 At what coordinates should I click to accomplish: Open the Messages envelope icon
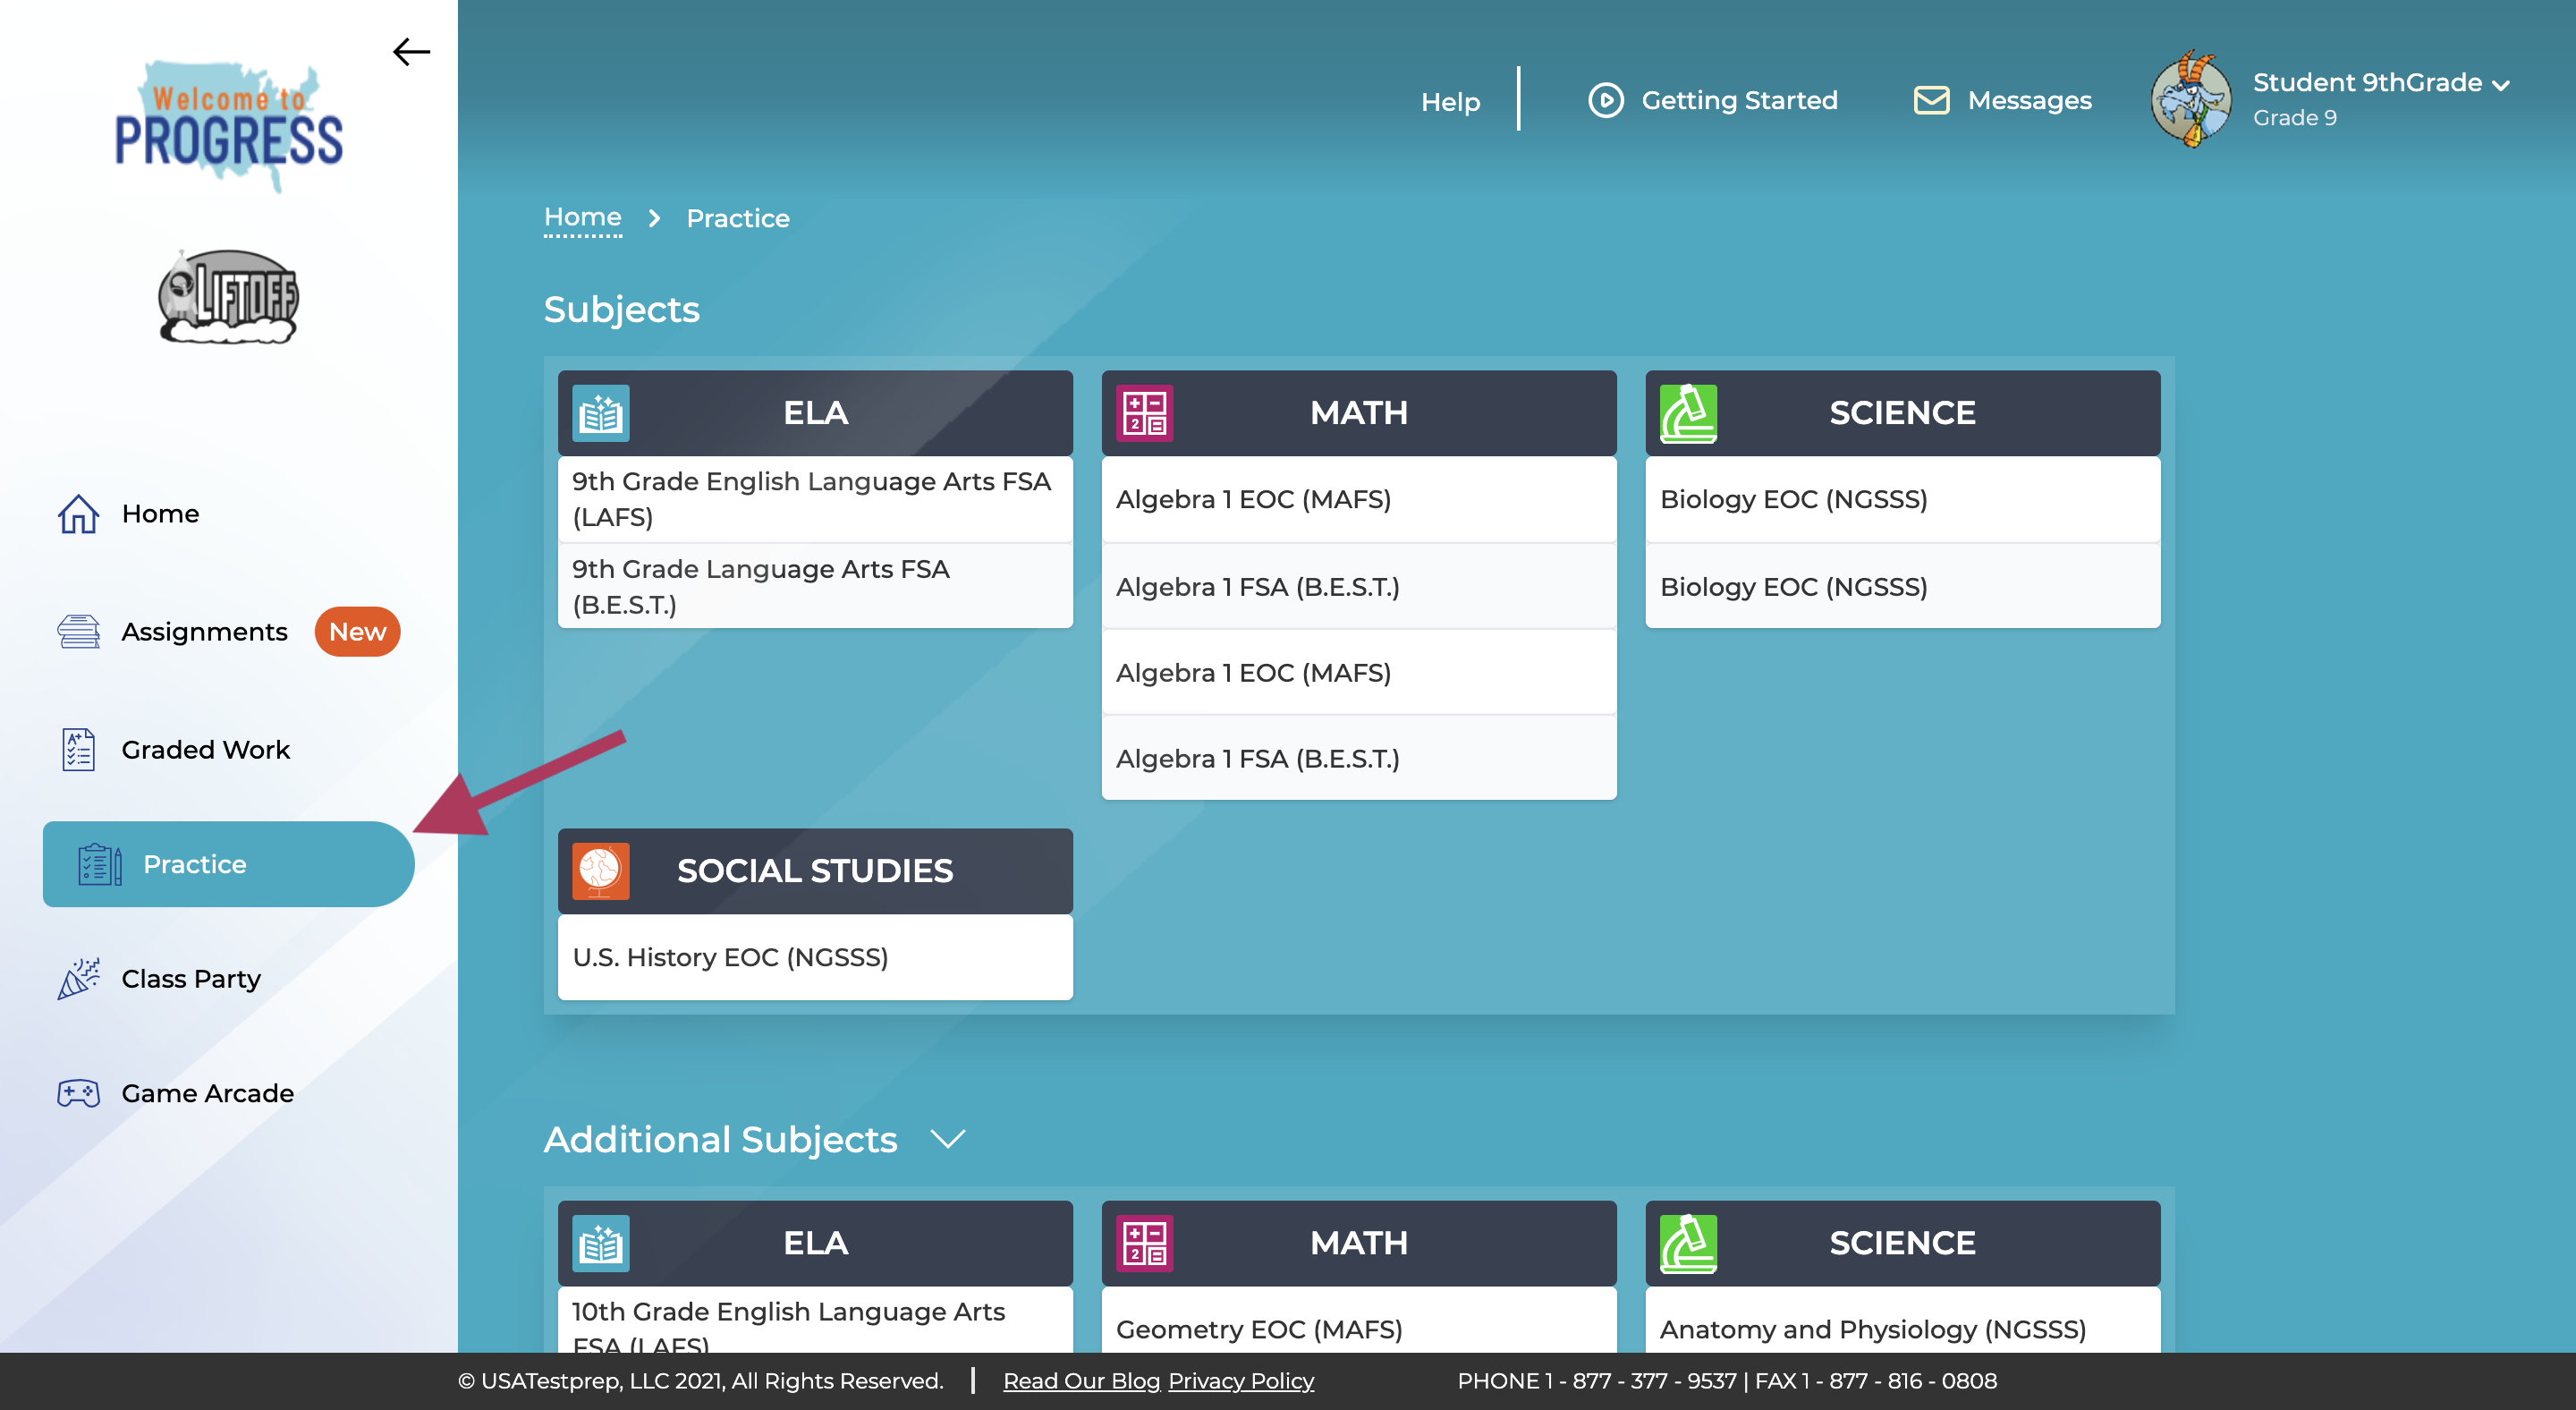pos(1931,100)
